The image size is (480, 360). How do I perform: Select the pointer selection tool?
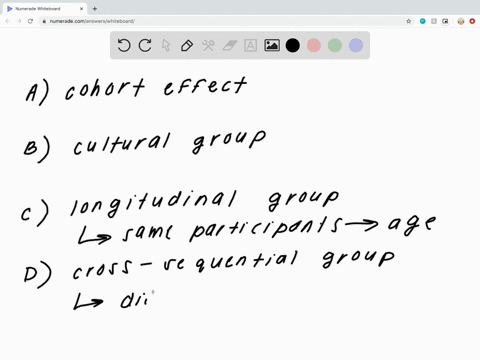tap(166, 45)
